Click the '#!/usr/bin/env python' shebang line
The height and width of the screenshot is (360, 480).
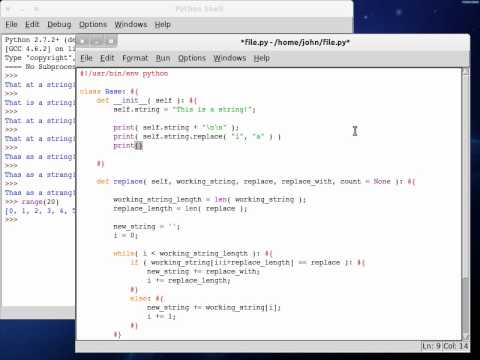124,73
